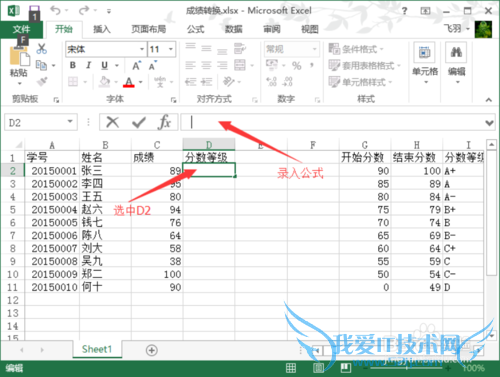Switch to the 数据 tab
Image resolution: width=500 pixels, height=377 pixels.
[233, 29]
